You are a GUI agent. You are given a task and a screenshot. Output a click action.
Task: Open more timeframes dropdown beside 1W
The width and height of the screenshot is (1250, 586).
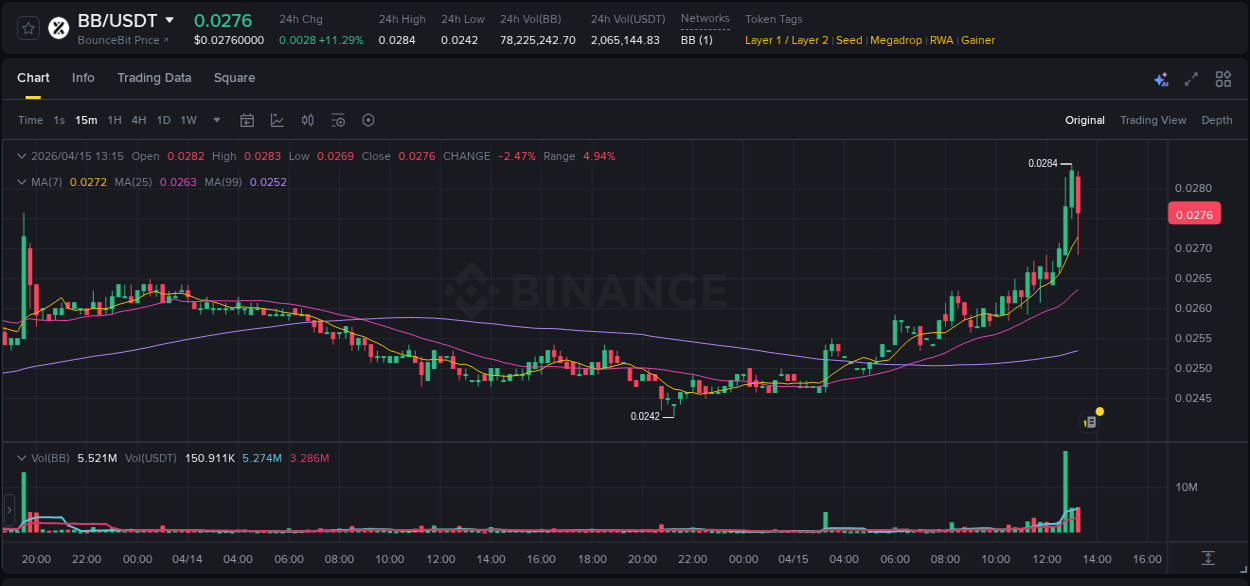point(215,120)
